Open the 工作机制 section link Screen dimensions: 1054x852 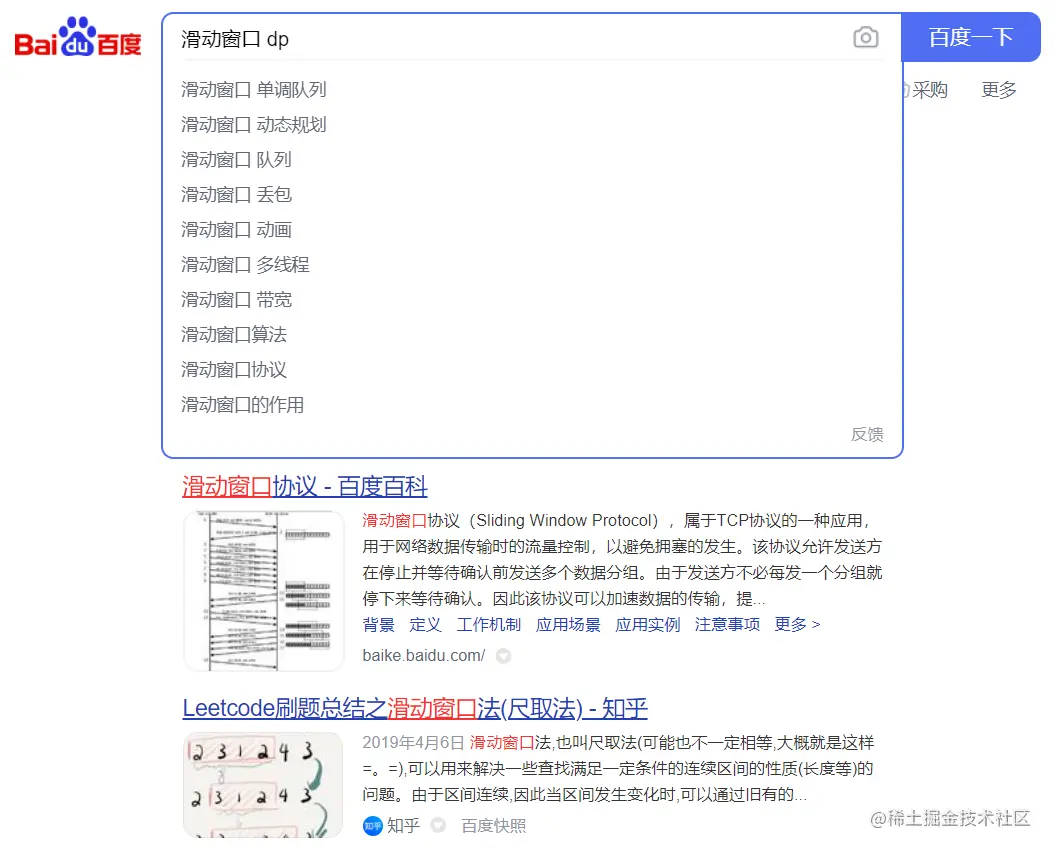[489, 625]
